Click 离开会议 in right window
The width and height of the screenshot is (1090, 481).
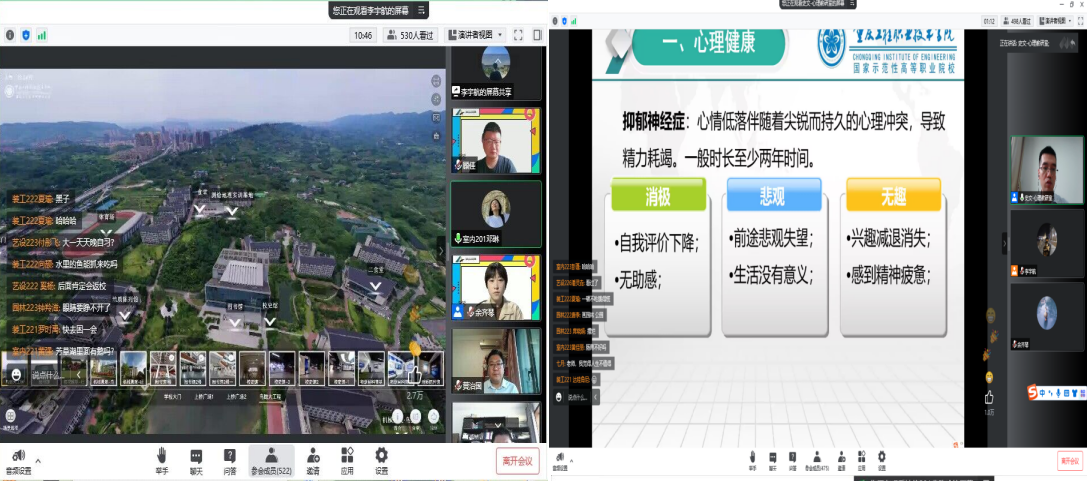[1069, 461]
